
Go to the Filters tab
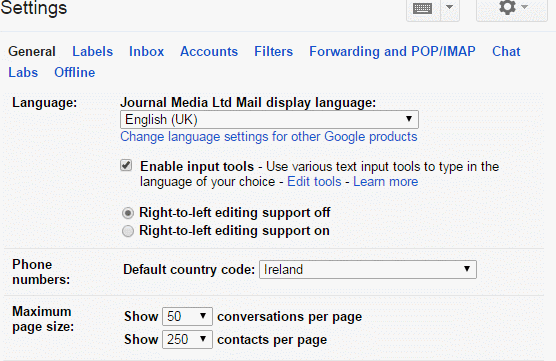(273, 51)
